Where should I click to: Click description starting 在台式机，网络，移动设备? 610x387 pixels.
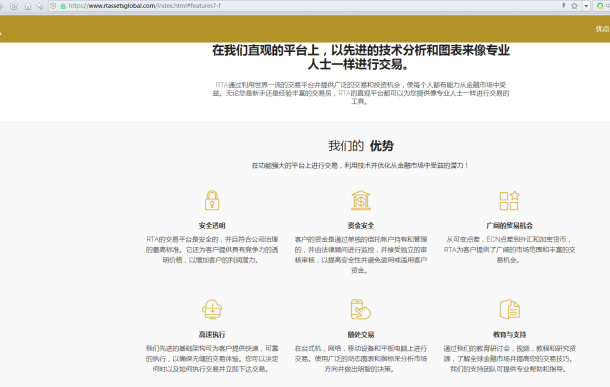click(x=361, y=358)
